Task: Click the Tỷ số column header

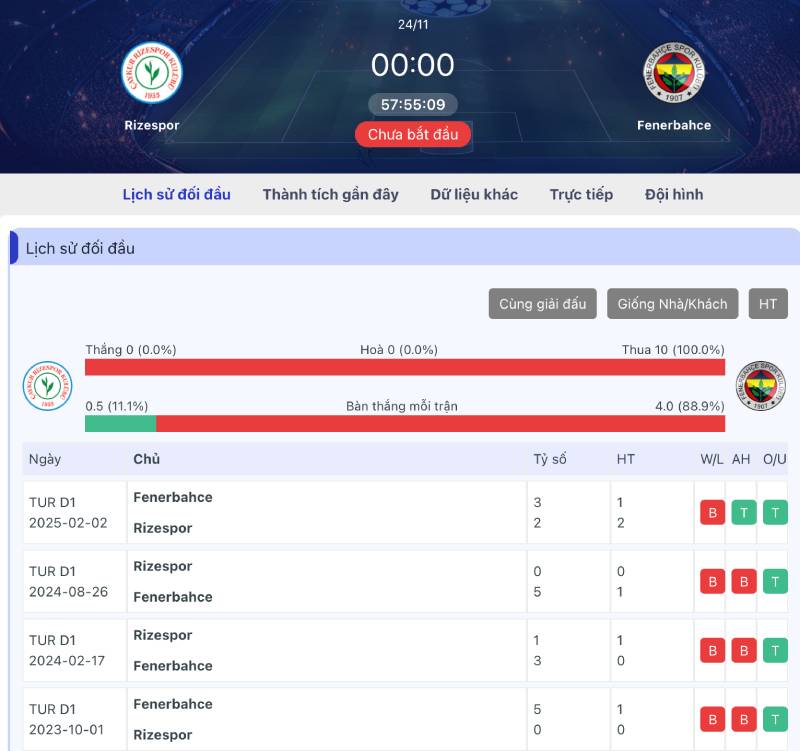Action: click(550, 459)
